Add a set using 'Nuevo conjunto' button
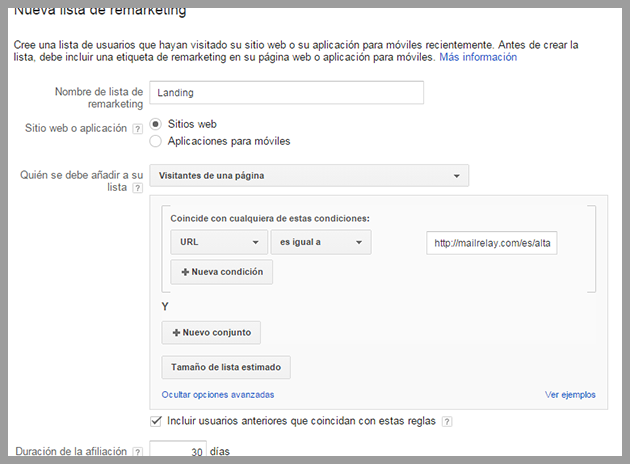 (211, 333)
